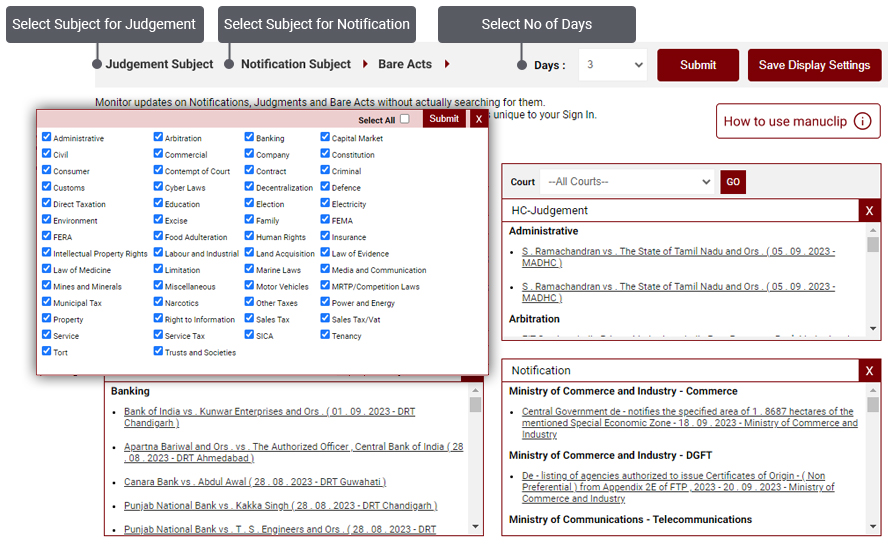The height and width of the screenshot is (545, 888).
Task: Open the Days dropdown
Action: (x=614, y=65)
